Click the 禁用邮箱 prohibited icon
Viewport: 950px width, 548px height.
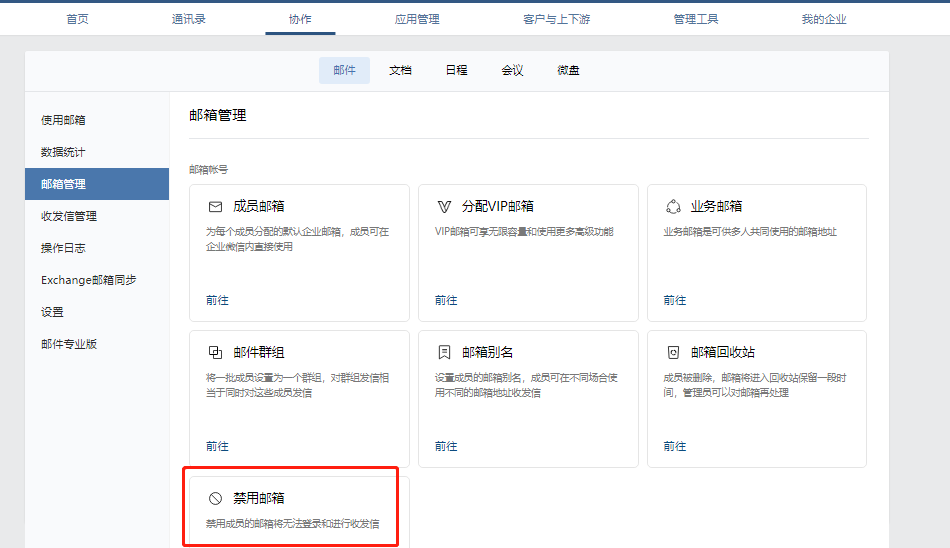(x=215, y=498)
